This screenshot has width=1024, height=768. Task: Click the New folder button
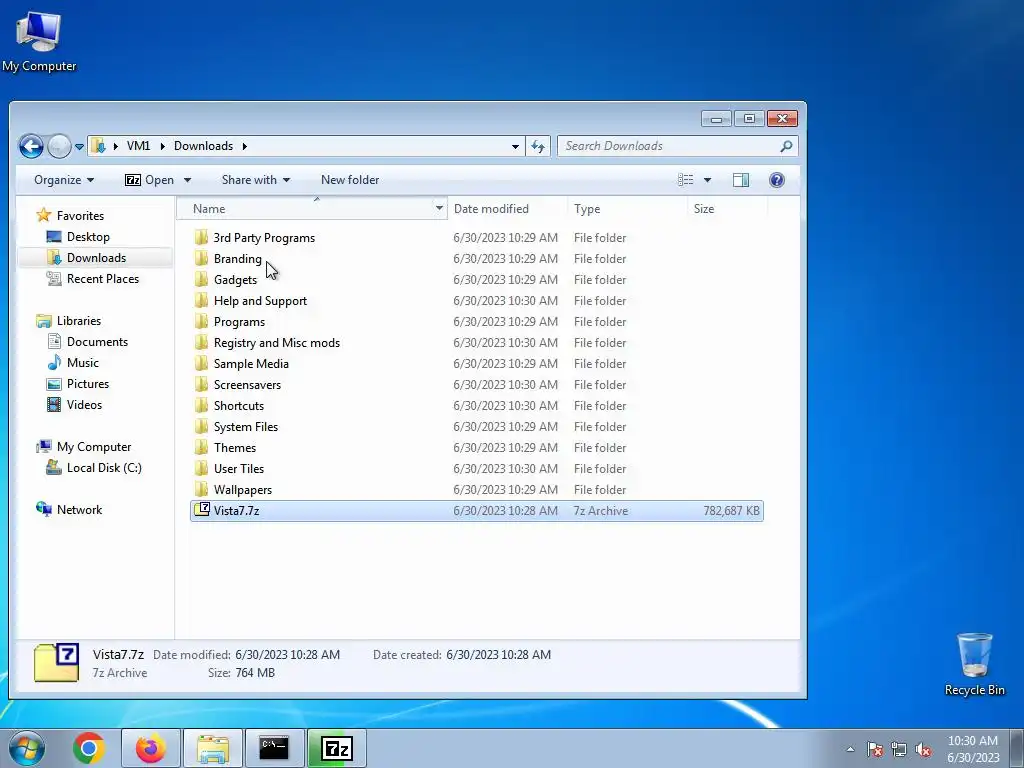click(x=350, y=180)
